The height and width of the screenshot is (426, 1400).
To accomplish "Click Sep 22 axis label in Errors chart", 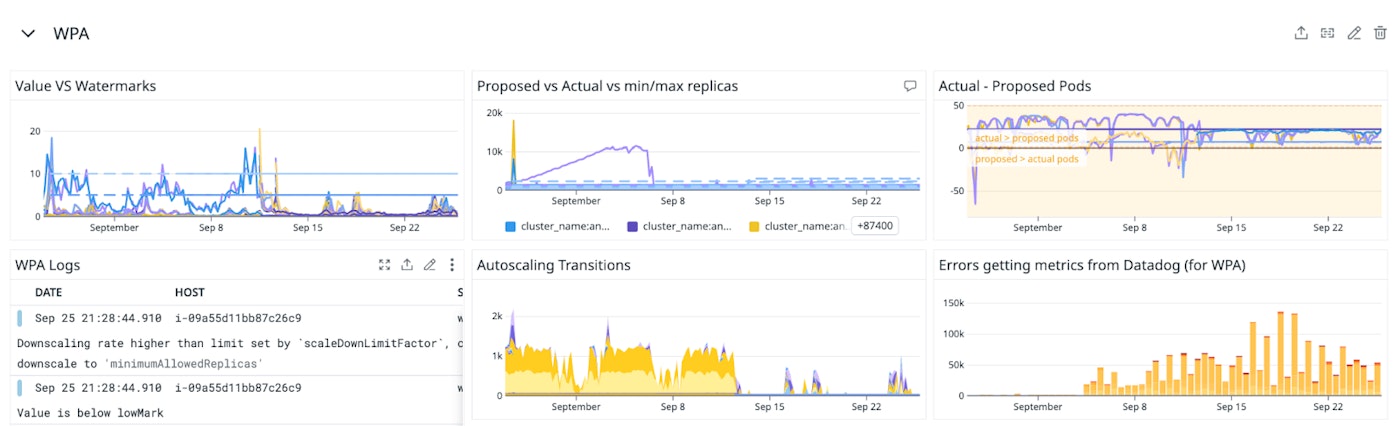I will click(x=1328, y=406).
